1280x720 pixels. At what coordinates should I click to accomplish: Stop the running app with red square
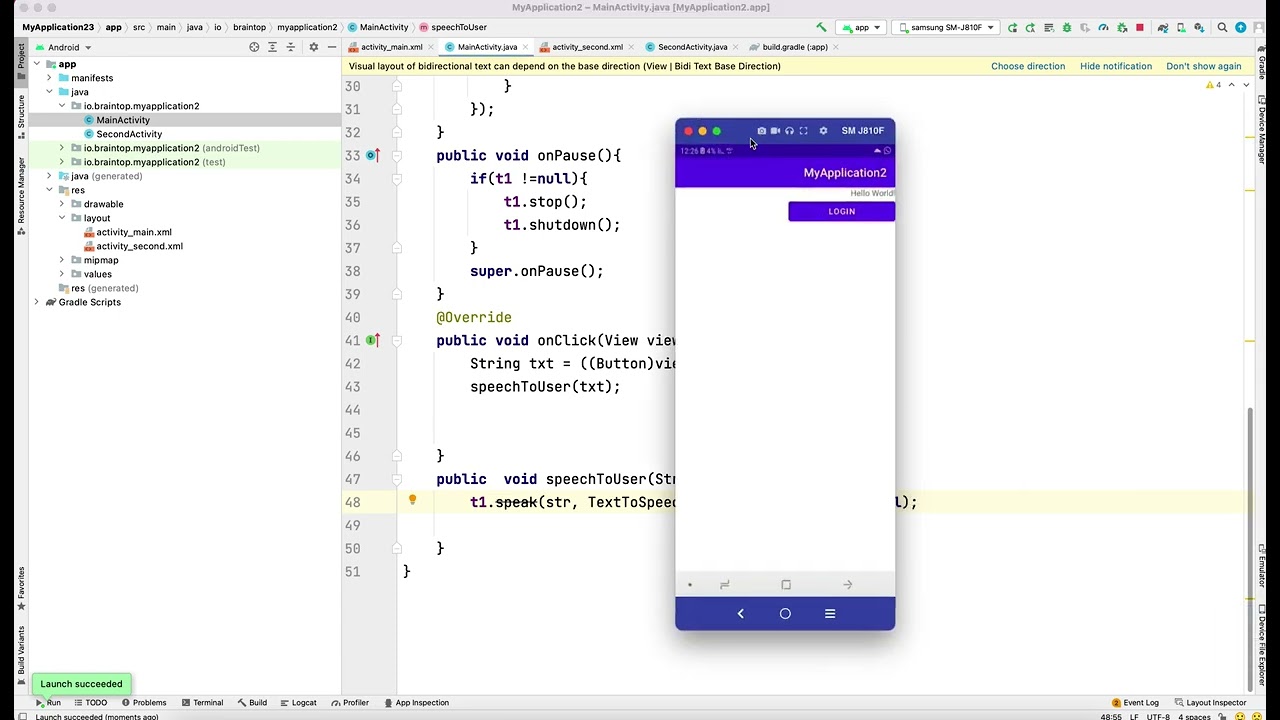(x=1140, y=27)
